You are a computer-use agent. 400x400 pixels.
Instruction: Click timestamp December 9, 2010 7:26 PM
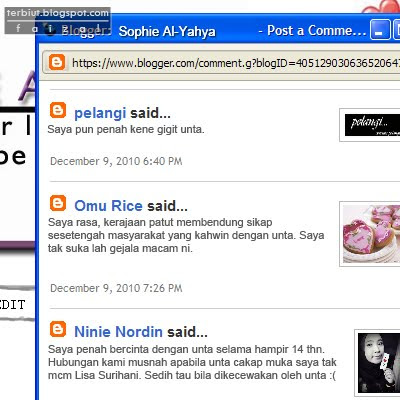(x=116, y=288)
